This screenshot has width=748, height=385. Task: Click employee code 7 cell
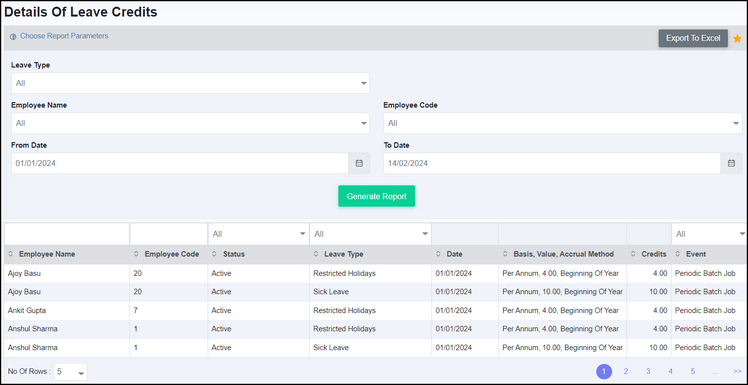[136, 311]
